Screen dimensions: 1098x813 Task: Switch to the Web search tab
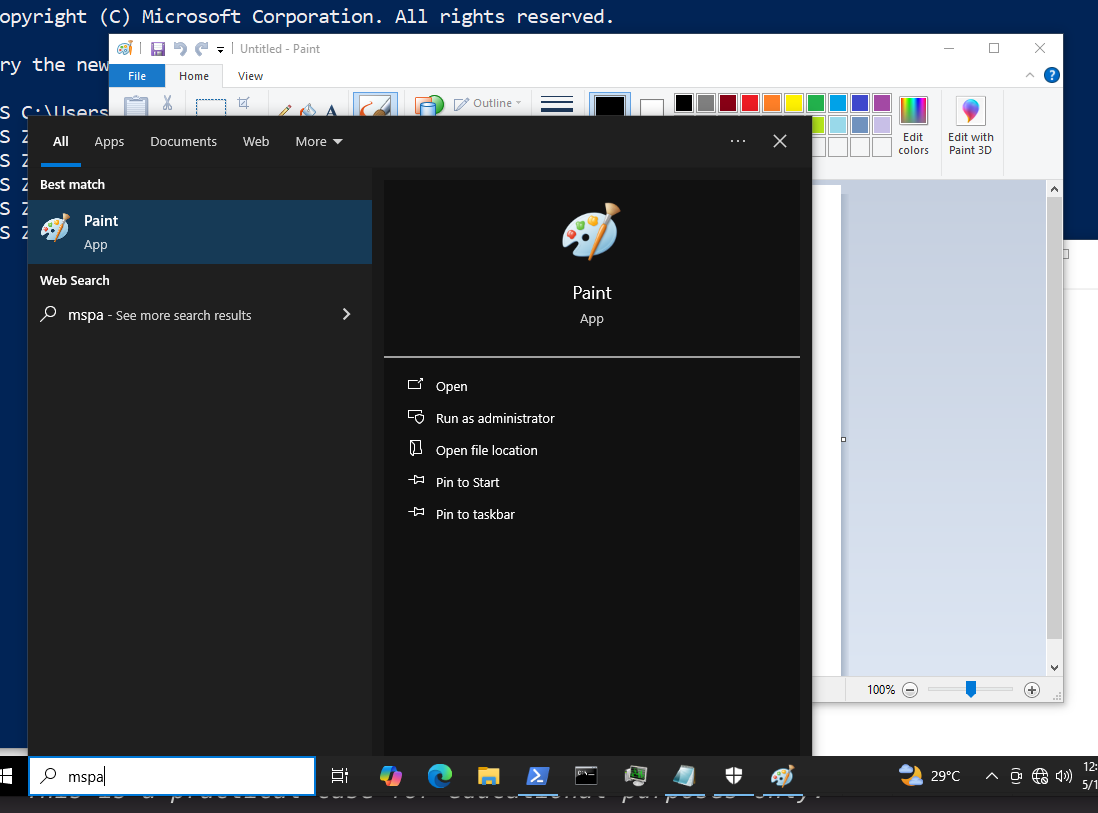point(256,141)
